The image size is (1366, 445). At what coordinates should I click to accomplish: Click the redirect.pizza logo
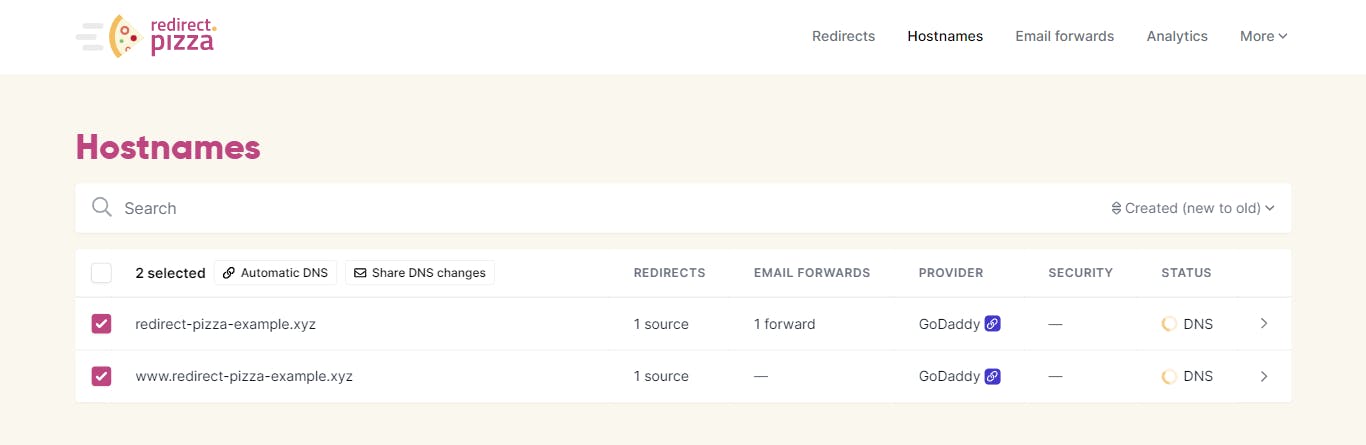(x=146, y=36)
